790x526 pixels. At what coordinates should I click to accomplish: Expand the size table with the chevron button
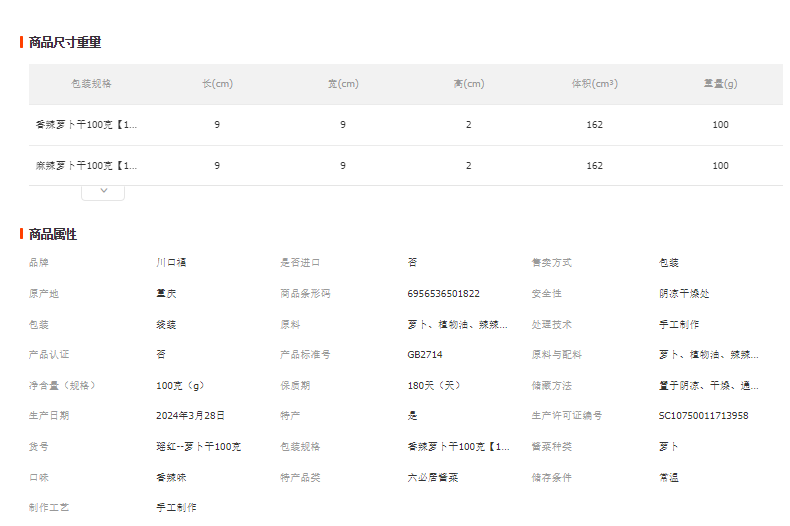pyautogui.click(x=103, y=191)
